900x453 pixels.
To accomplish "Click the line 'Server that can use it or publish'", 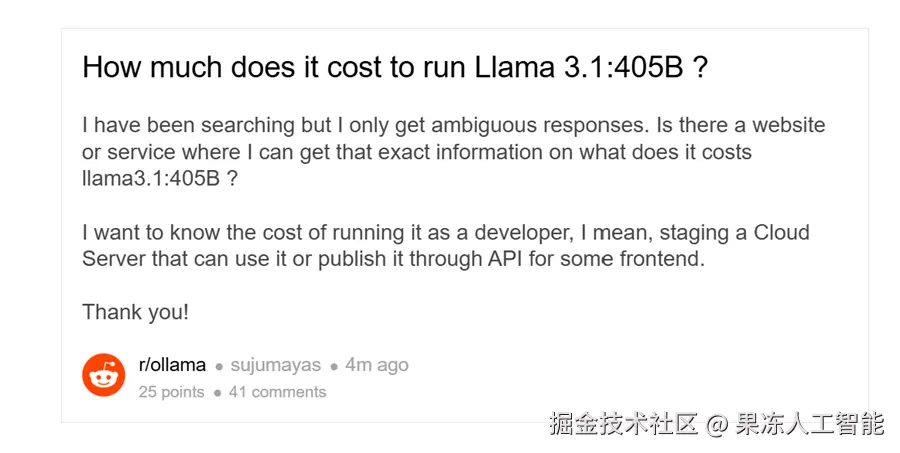I will pos(393,259).
